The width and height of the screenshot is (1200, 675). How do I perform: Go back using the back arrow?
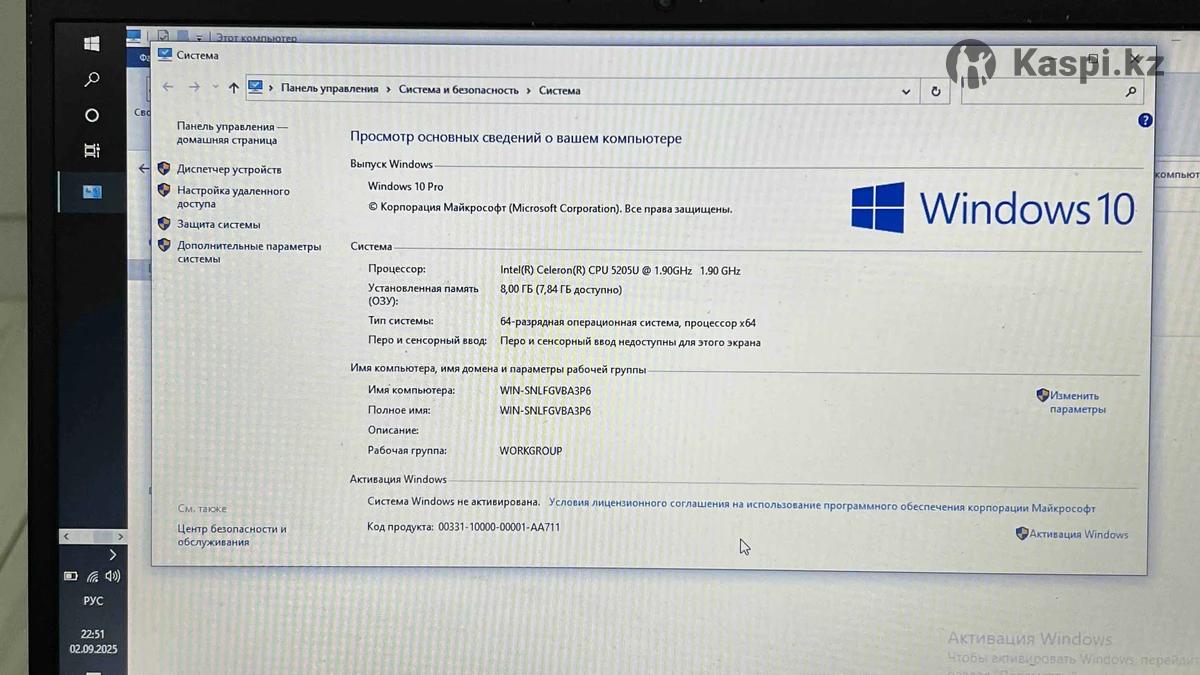(x=168, y=88)
